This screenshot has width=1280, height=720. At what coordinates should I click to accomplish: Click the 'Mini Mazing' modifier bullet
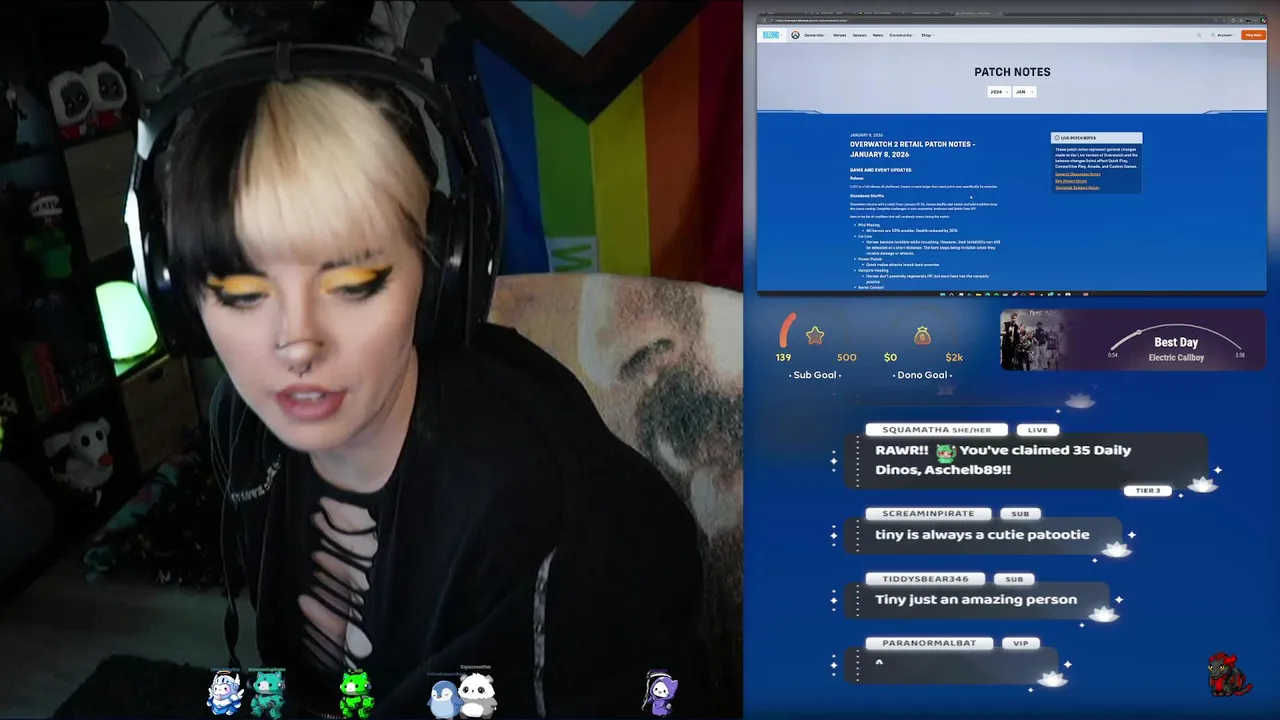coord(868,225)
